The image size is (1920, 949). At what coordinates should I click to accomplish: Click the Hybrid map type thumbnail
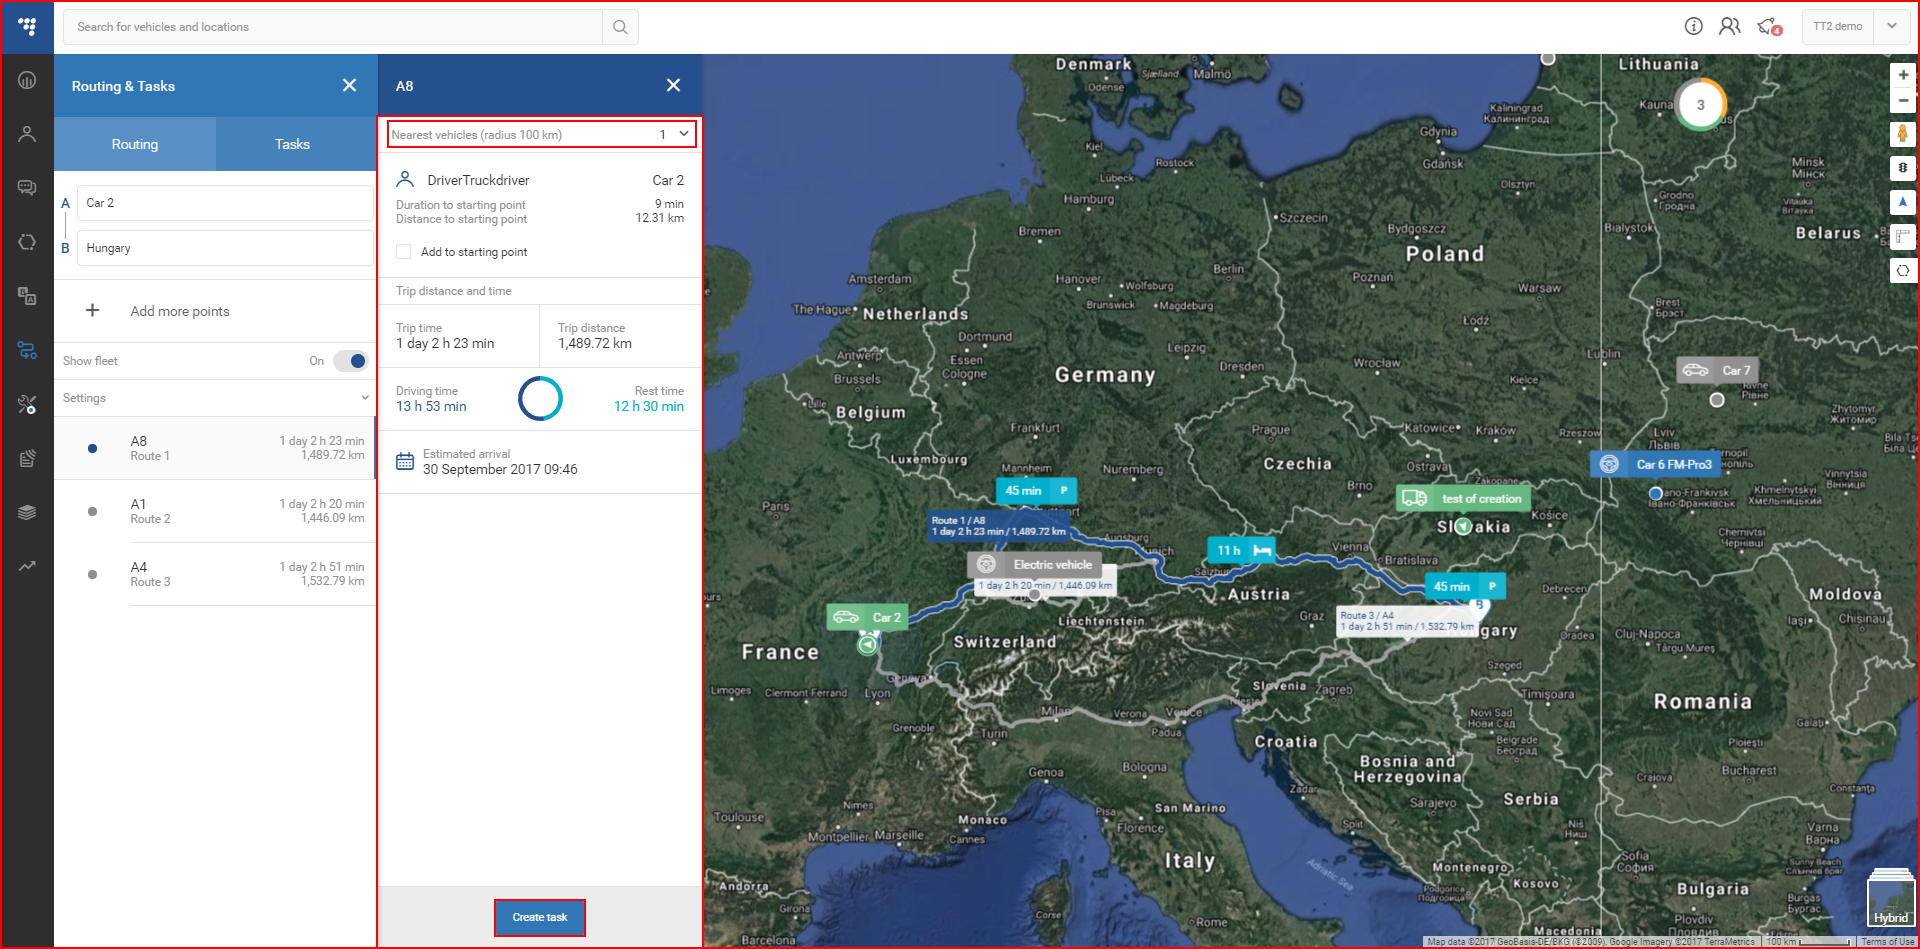click(x=1891, y=899)
